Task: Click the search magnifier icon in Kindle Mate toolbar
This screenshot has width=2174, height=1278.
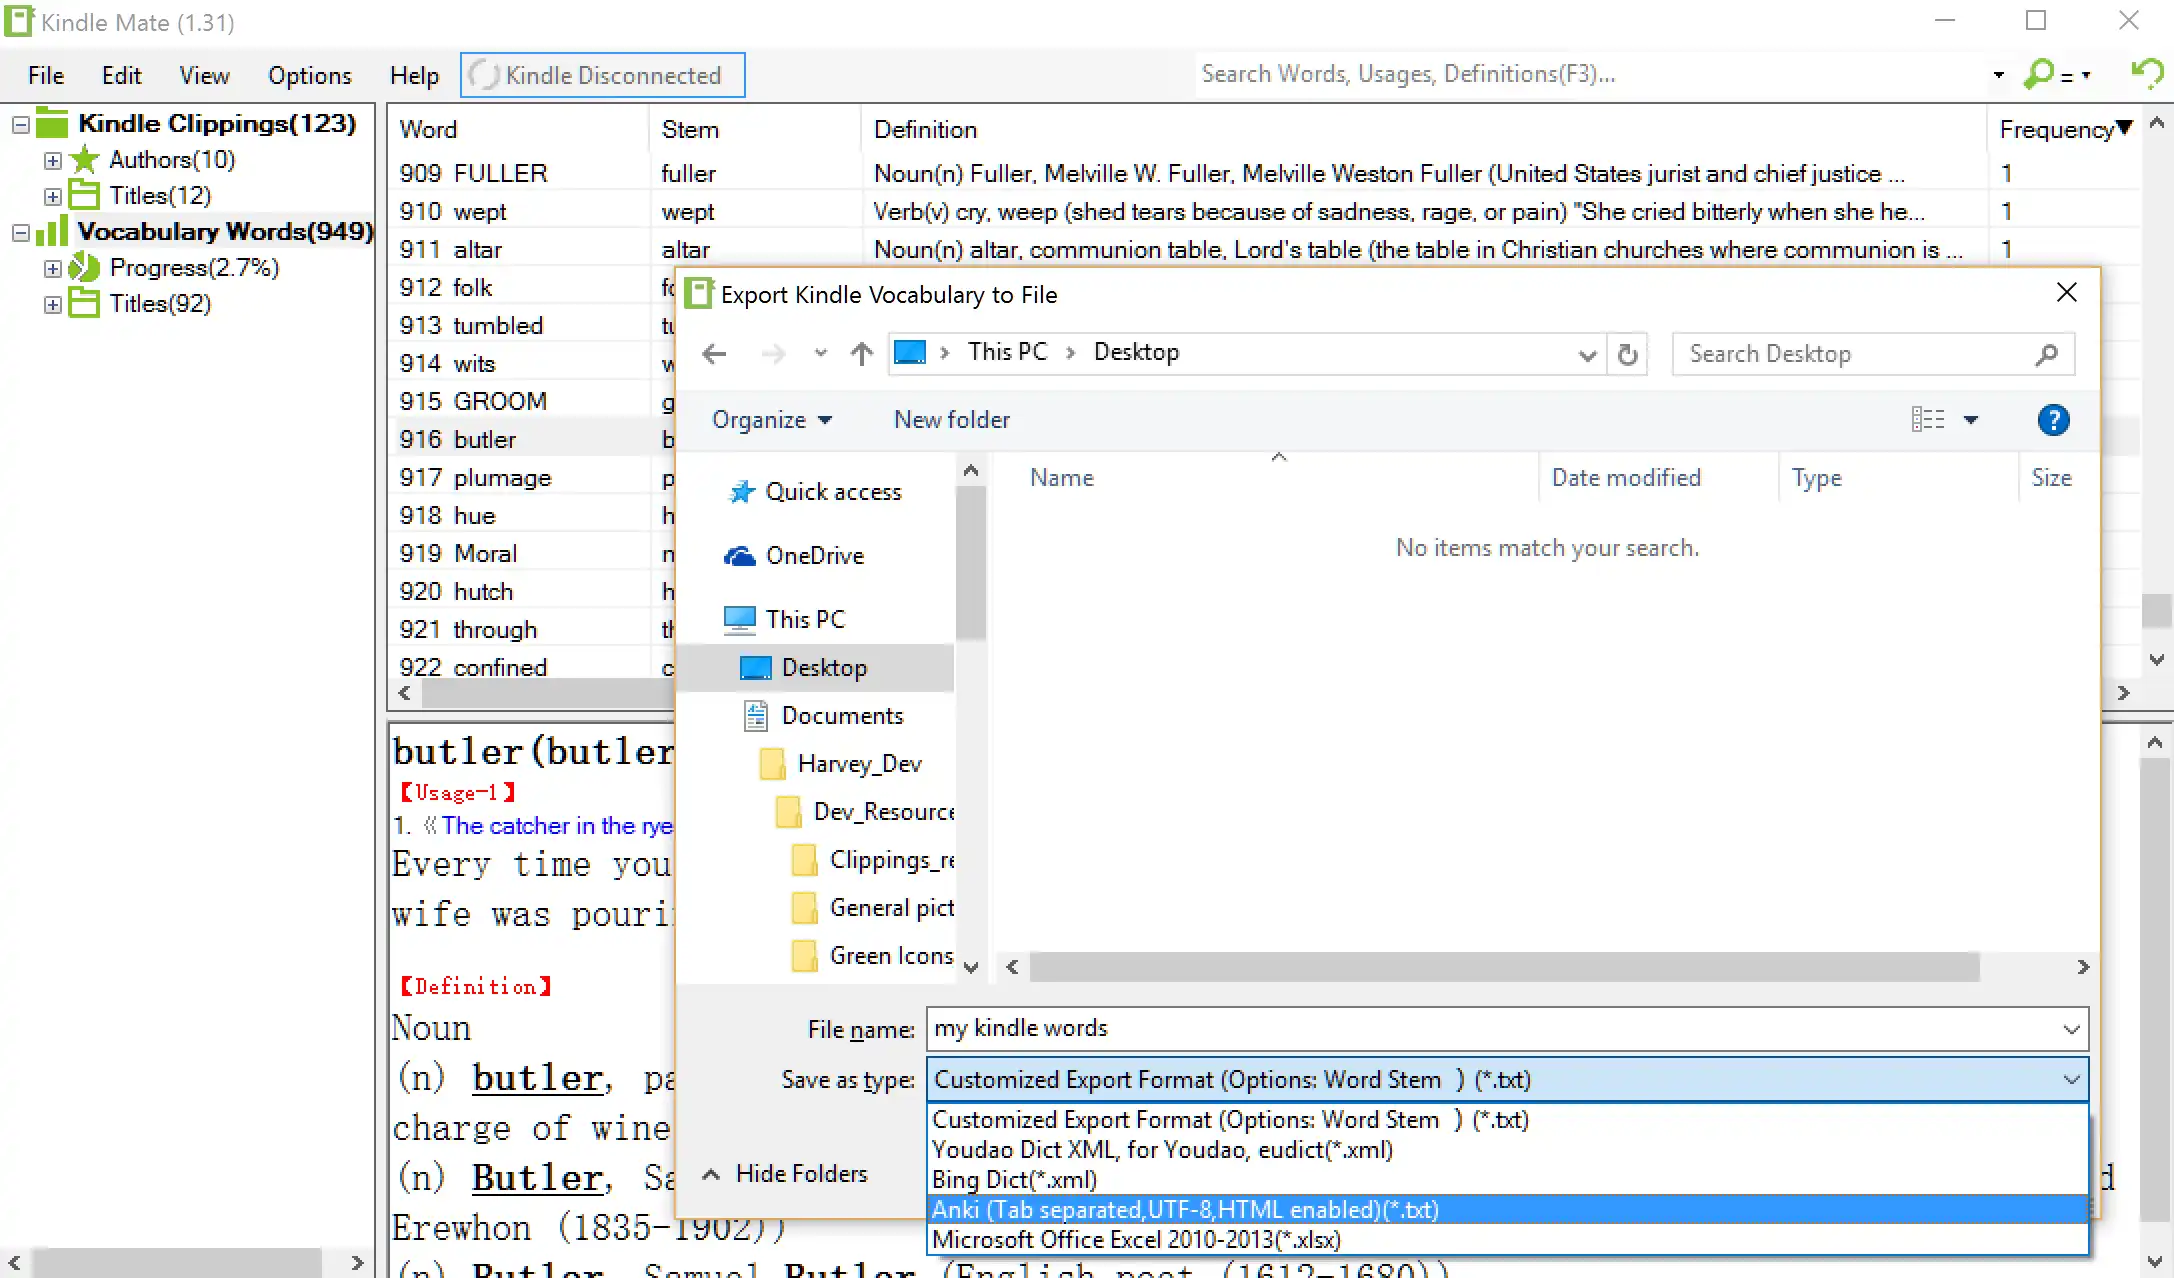Action: coord(2038,74)
